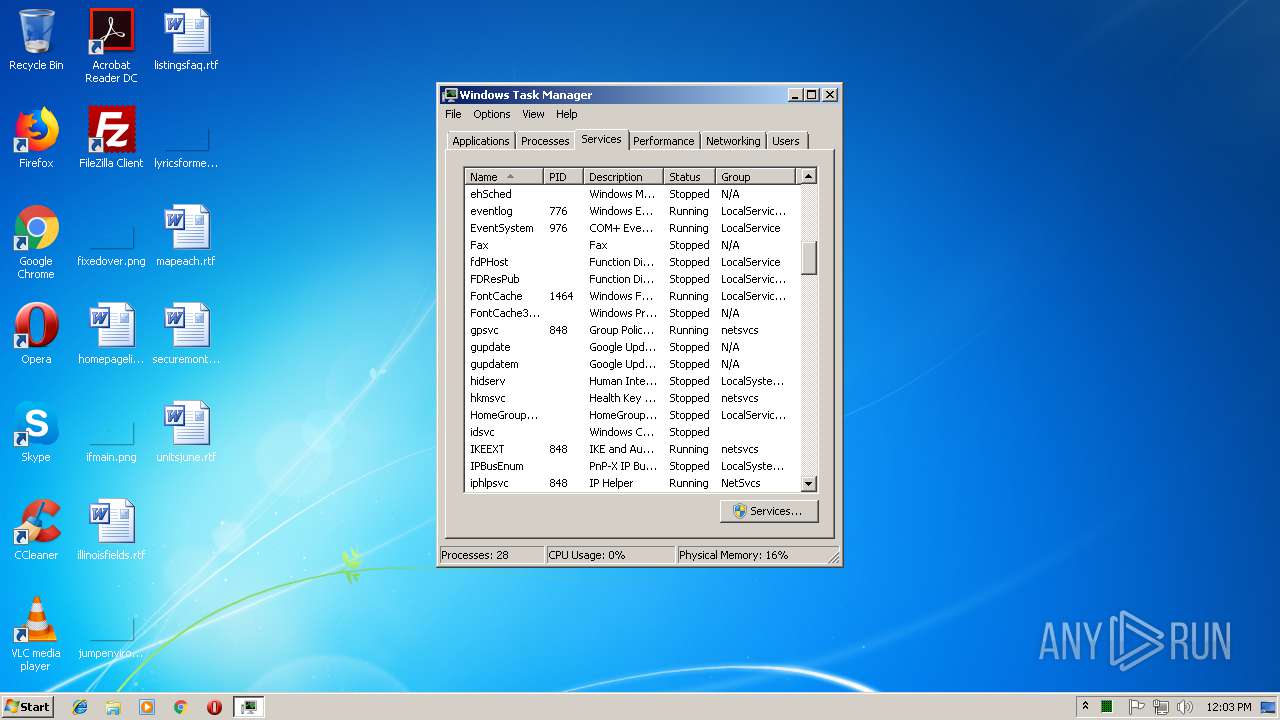Click Task Manager taskbar button

click(x=248, y=707)
